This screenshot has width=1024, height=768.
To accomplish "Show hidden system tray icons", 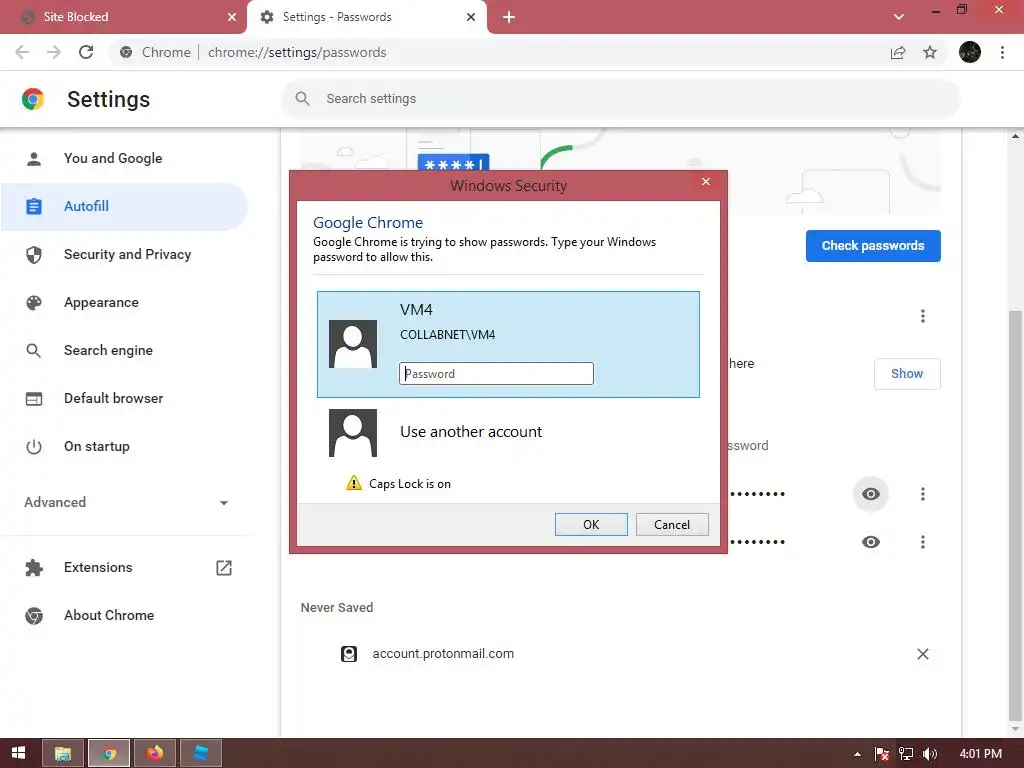I will (857, 754).
